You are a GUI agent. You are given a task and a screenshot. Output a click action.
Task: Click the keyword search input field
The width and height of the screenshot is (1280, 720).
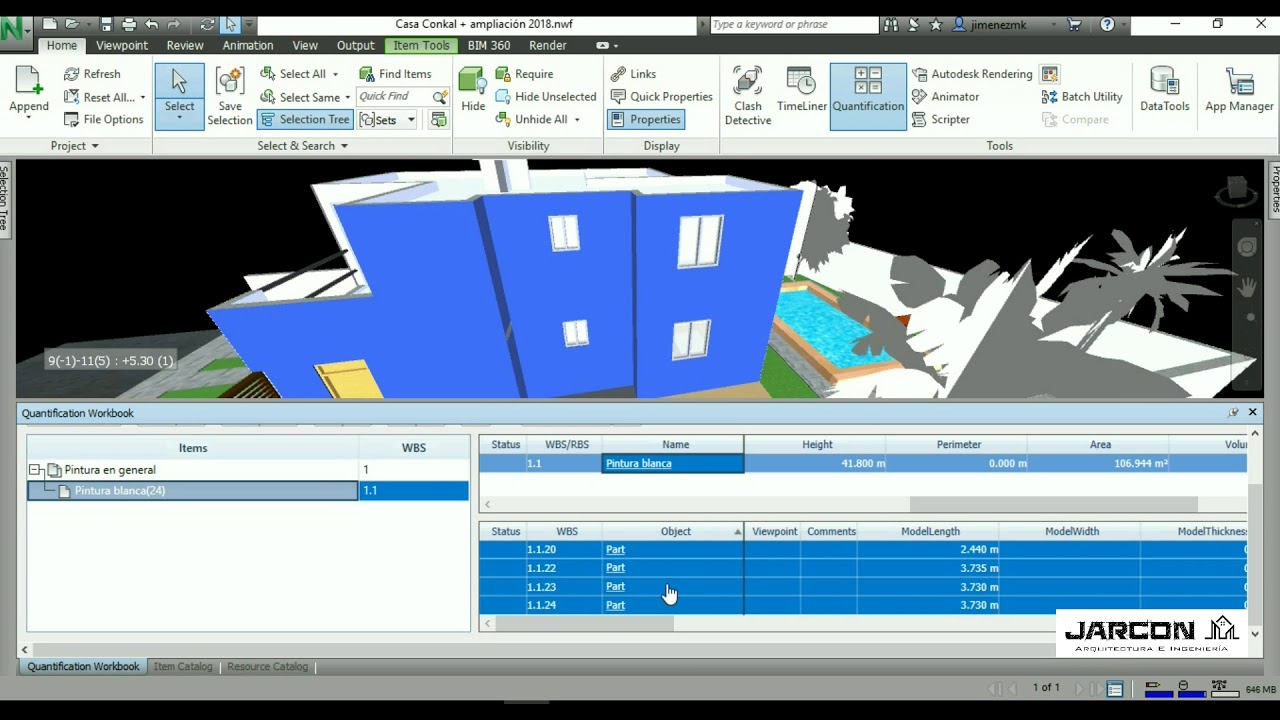click(794, 24)
